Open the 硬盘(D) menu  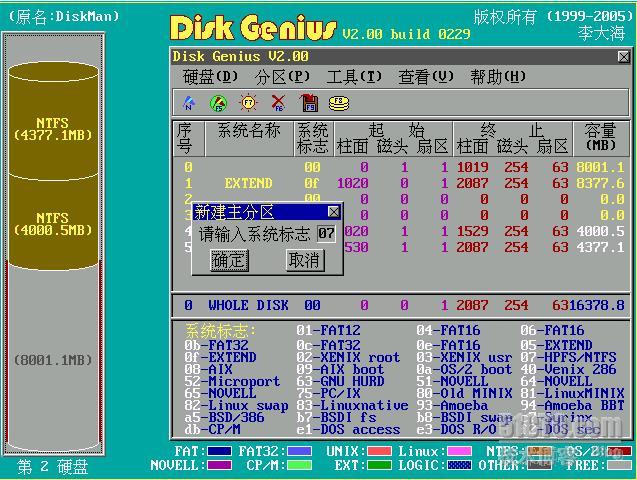point(211,77)
